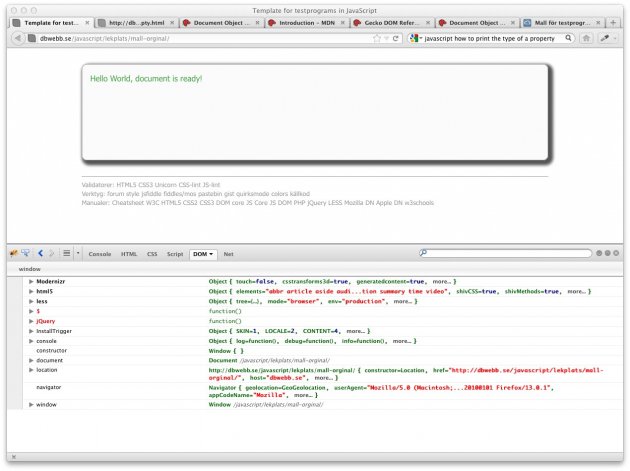Image resolution: width=630 pixels, height=471 pixels.
Task: Click the magnifier icon in the search bar
Action: [568, 38]
